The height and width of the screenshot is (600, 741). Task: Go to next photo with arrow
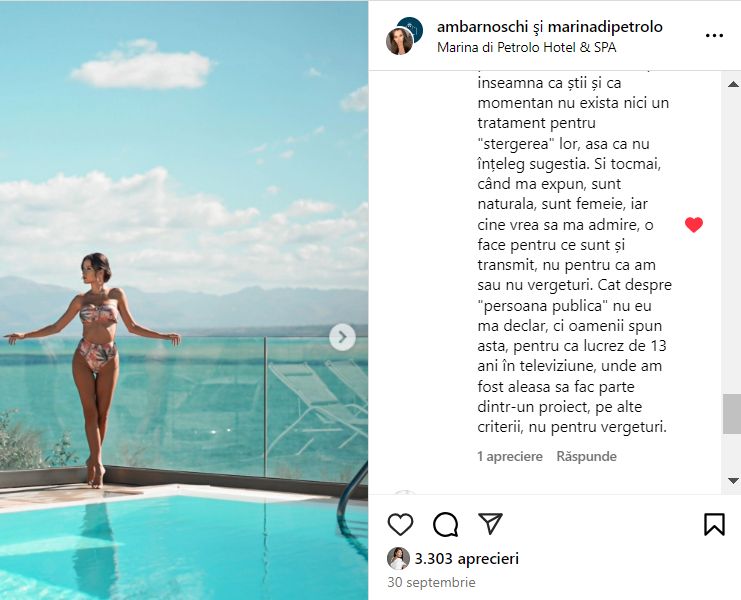point(342,337)
